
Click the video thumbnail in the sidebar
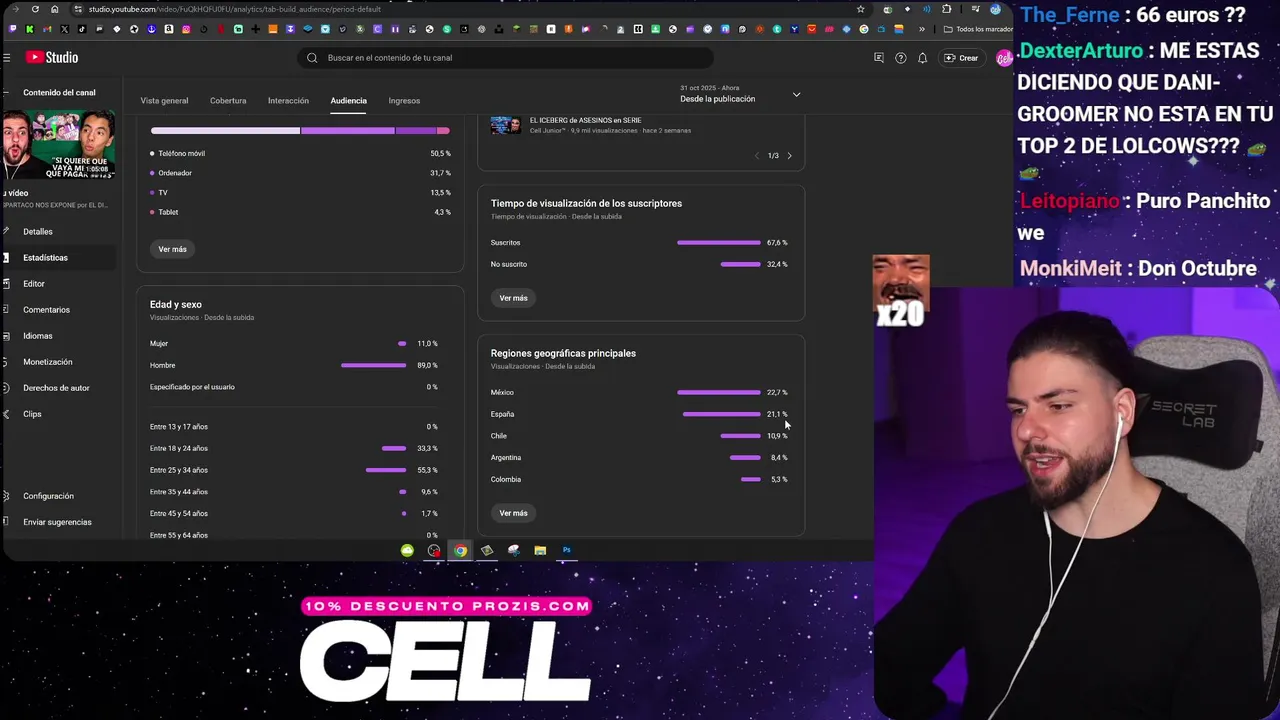point(58,146)
